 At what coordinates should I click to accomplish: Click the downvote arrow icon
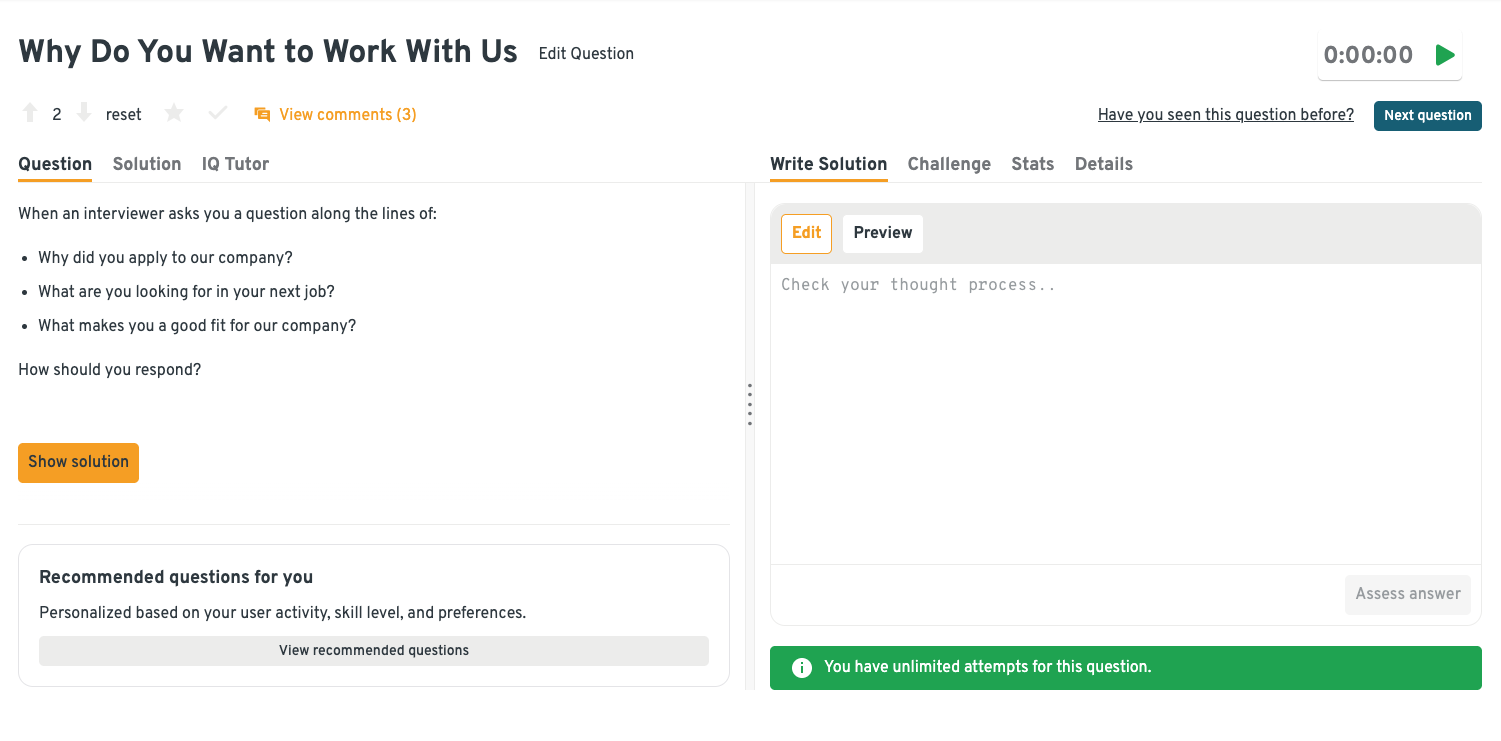click(x=84, y=114)
